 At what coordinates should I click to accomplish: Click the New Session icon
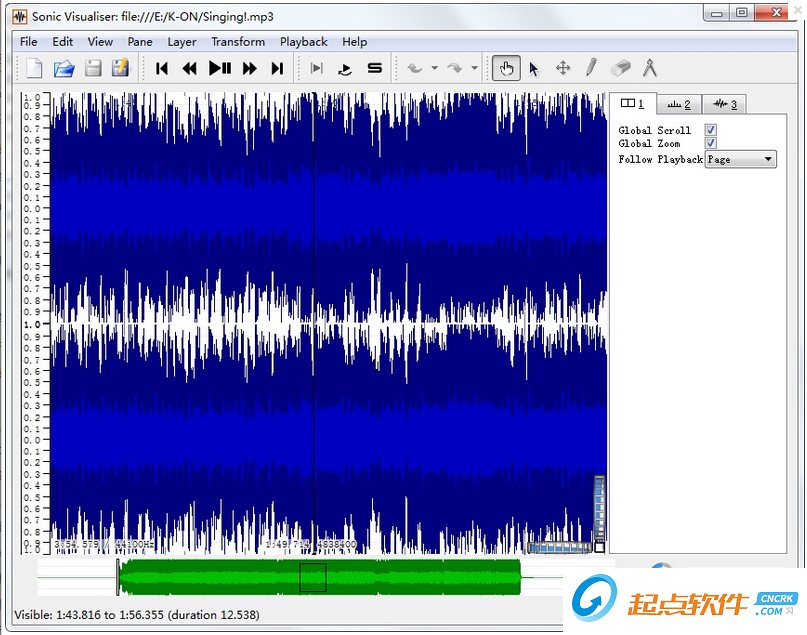(x=35, y=68)
